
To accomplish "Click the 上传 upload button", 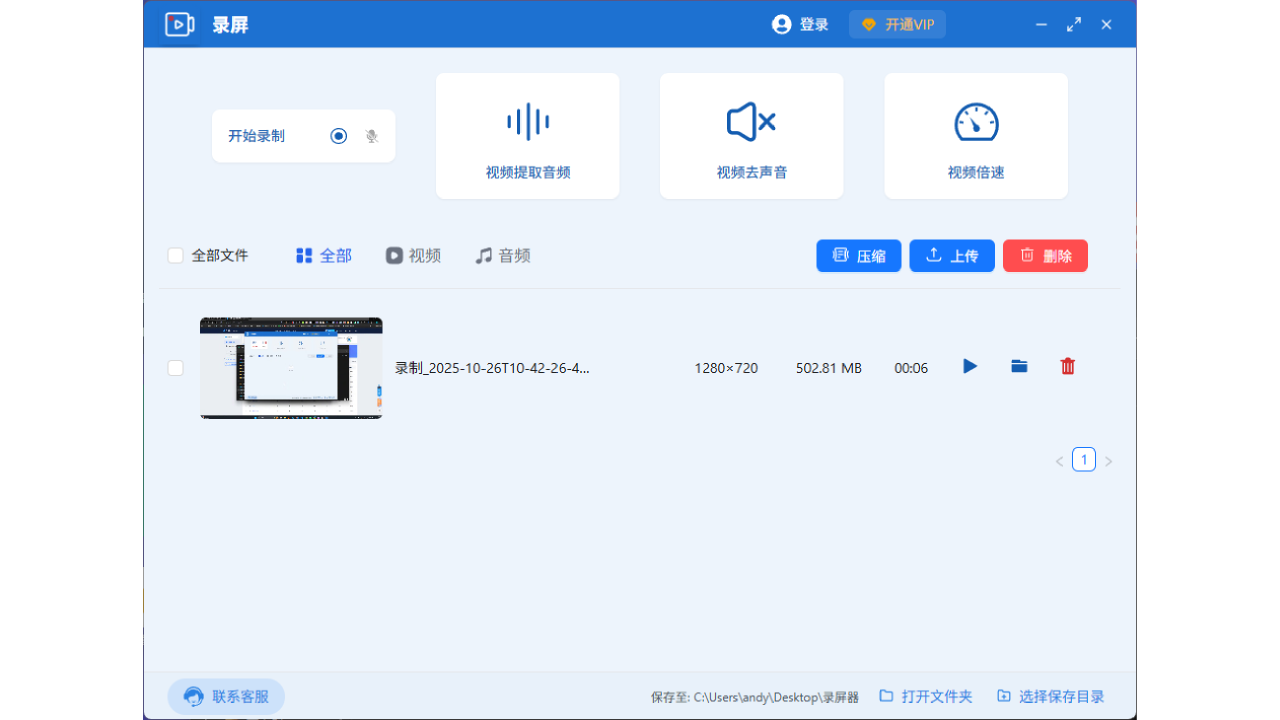I will [x=951, y=255].
